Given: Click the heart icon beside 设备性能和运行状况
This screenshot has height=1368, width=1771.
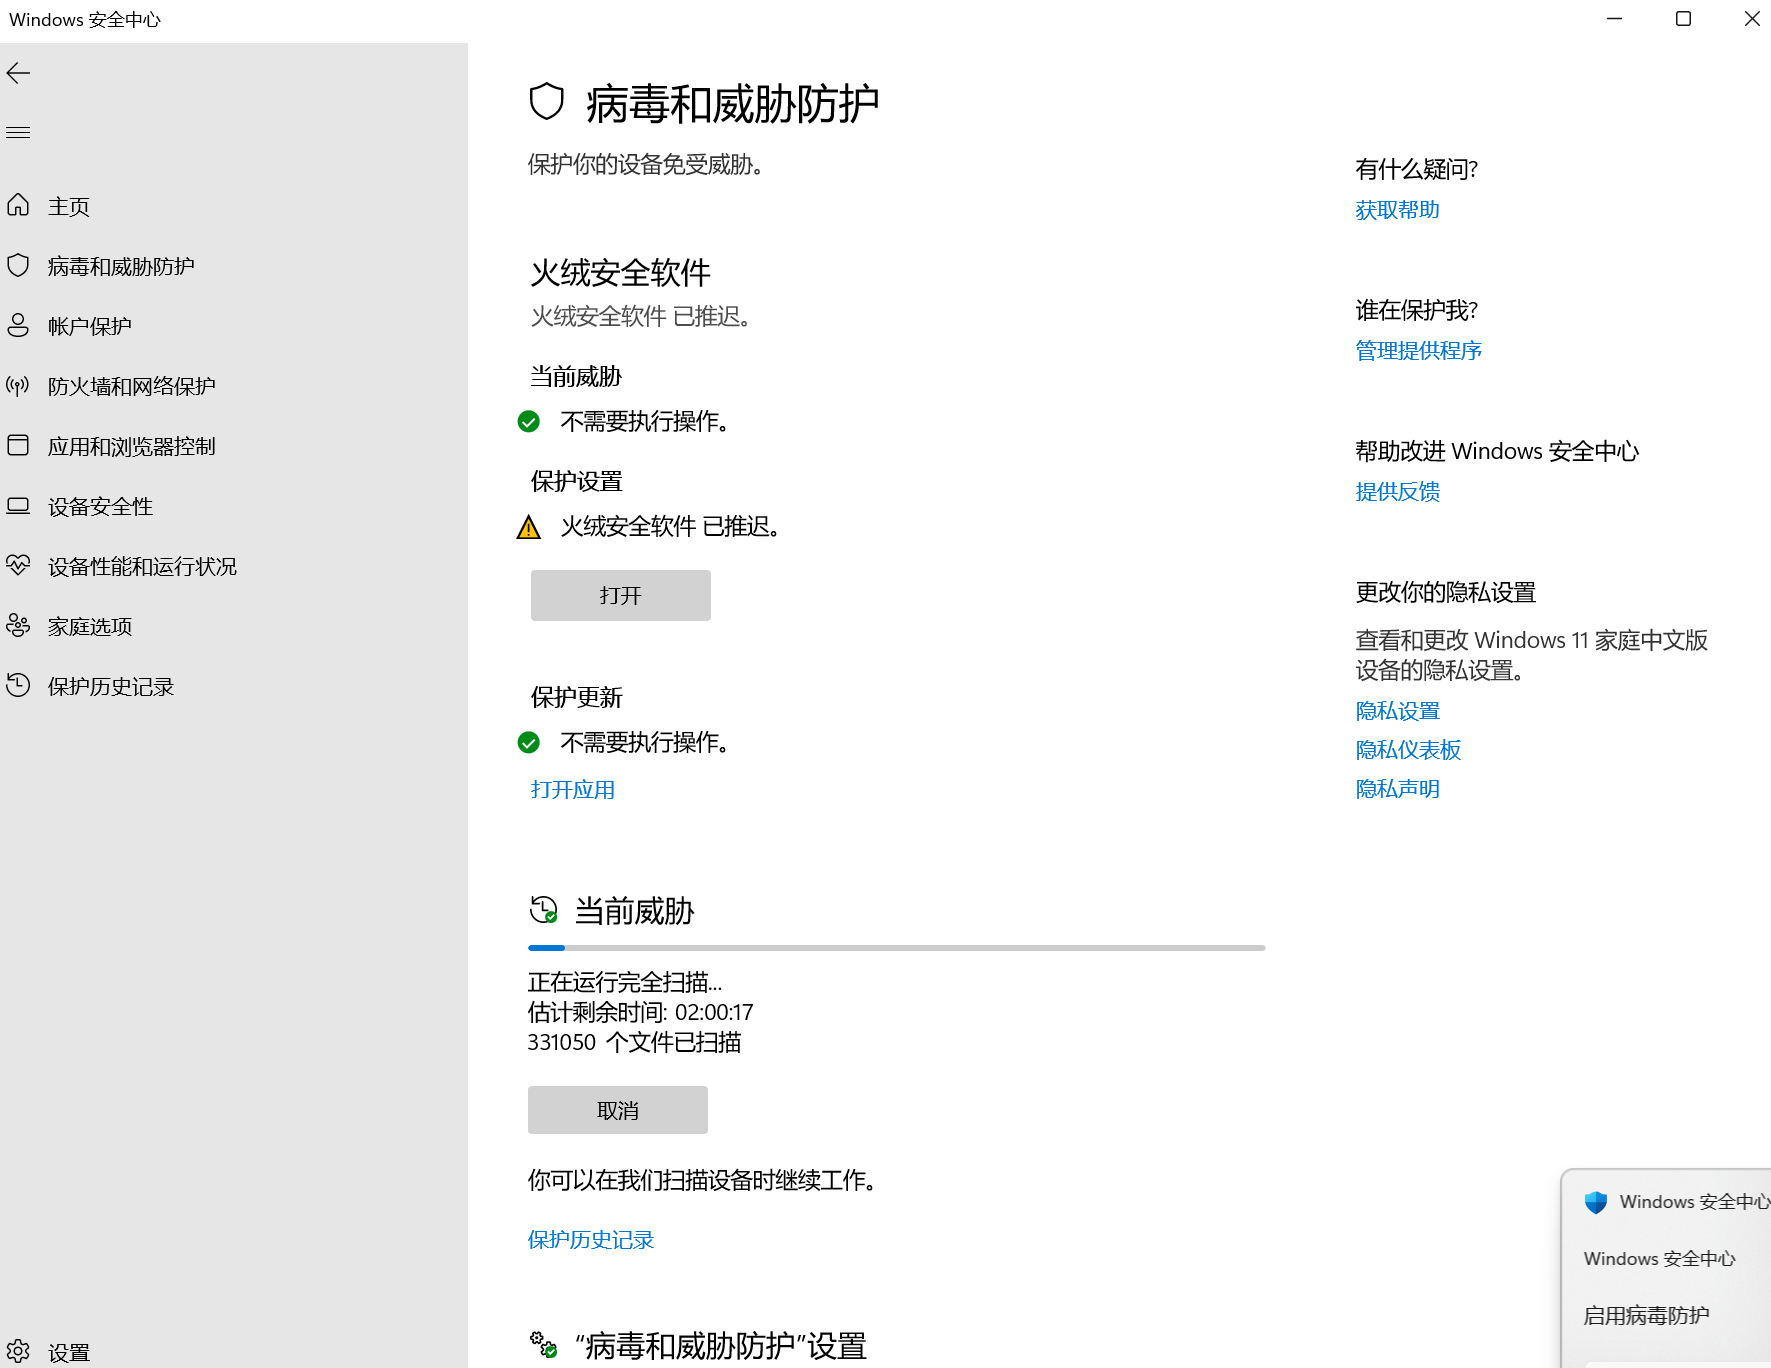Looking at the screenshot, I should tap(18, 565).
